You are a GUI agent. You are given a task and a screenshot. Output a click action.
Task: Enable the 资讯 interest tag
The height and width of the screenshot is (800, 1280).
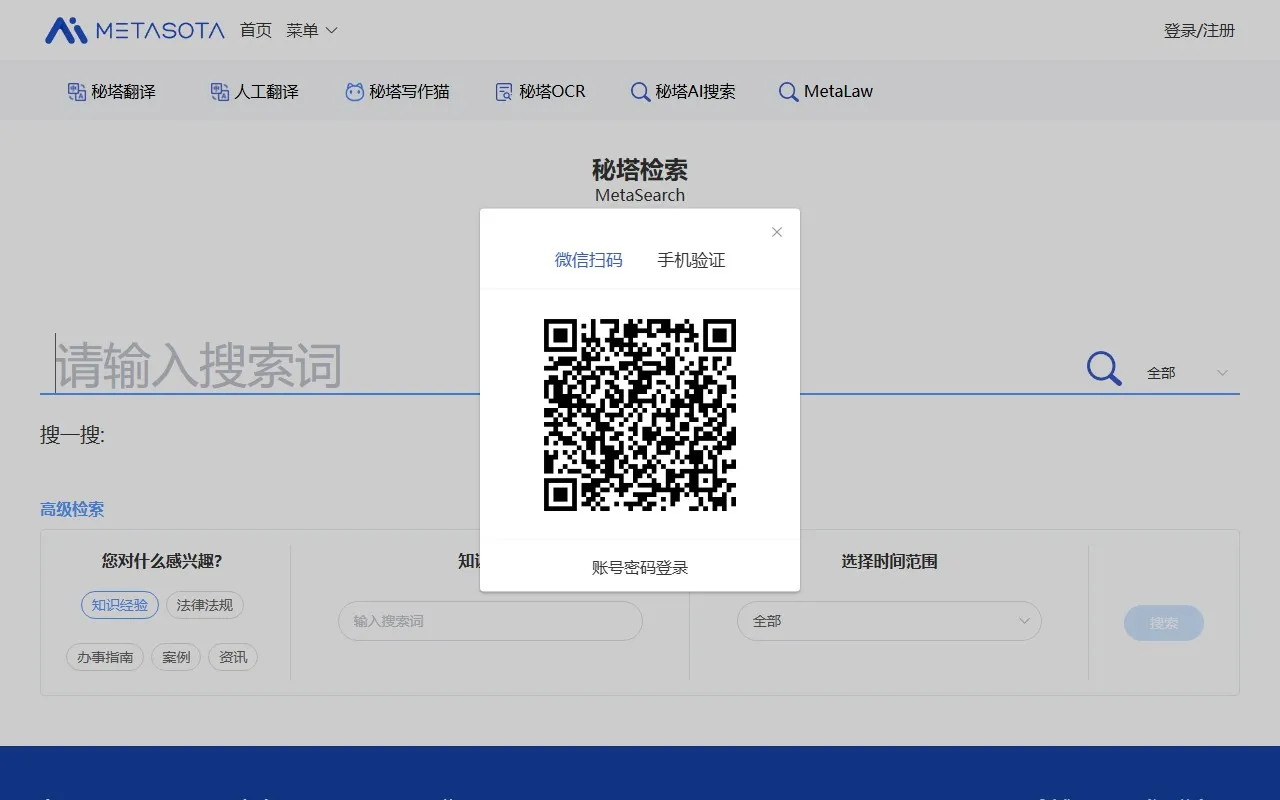click(232, 657)
